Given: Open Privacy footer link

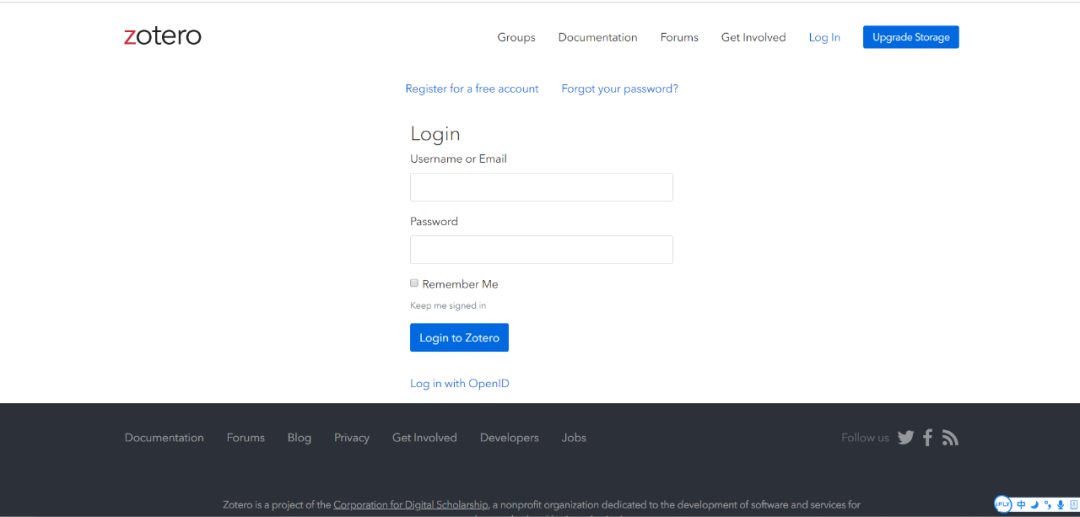Looking at the screenshot, I should pyautogui.click(x=352, y=438).
